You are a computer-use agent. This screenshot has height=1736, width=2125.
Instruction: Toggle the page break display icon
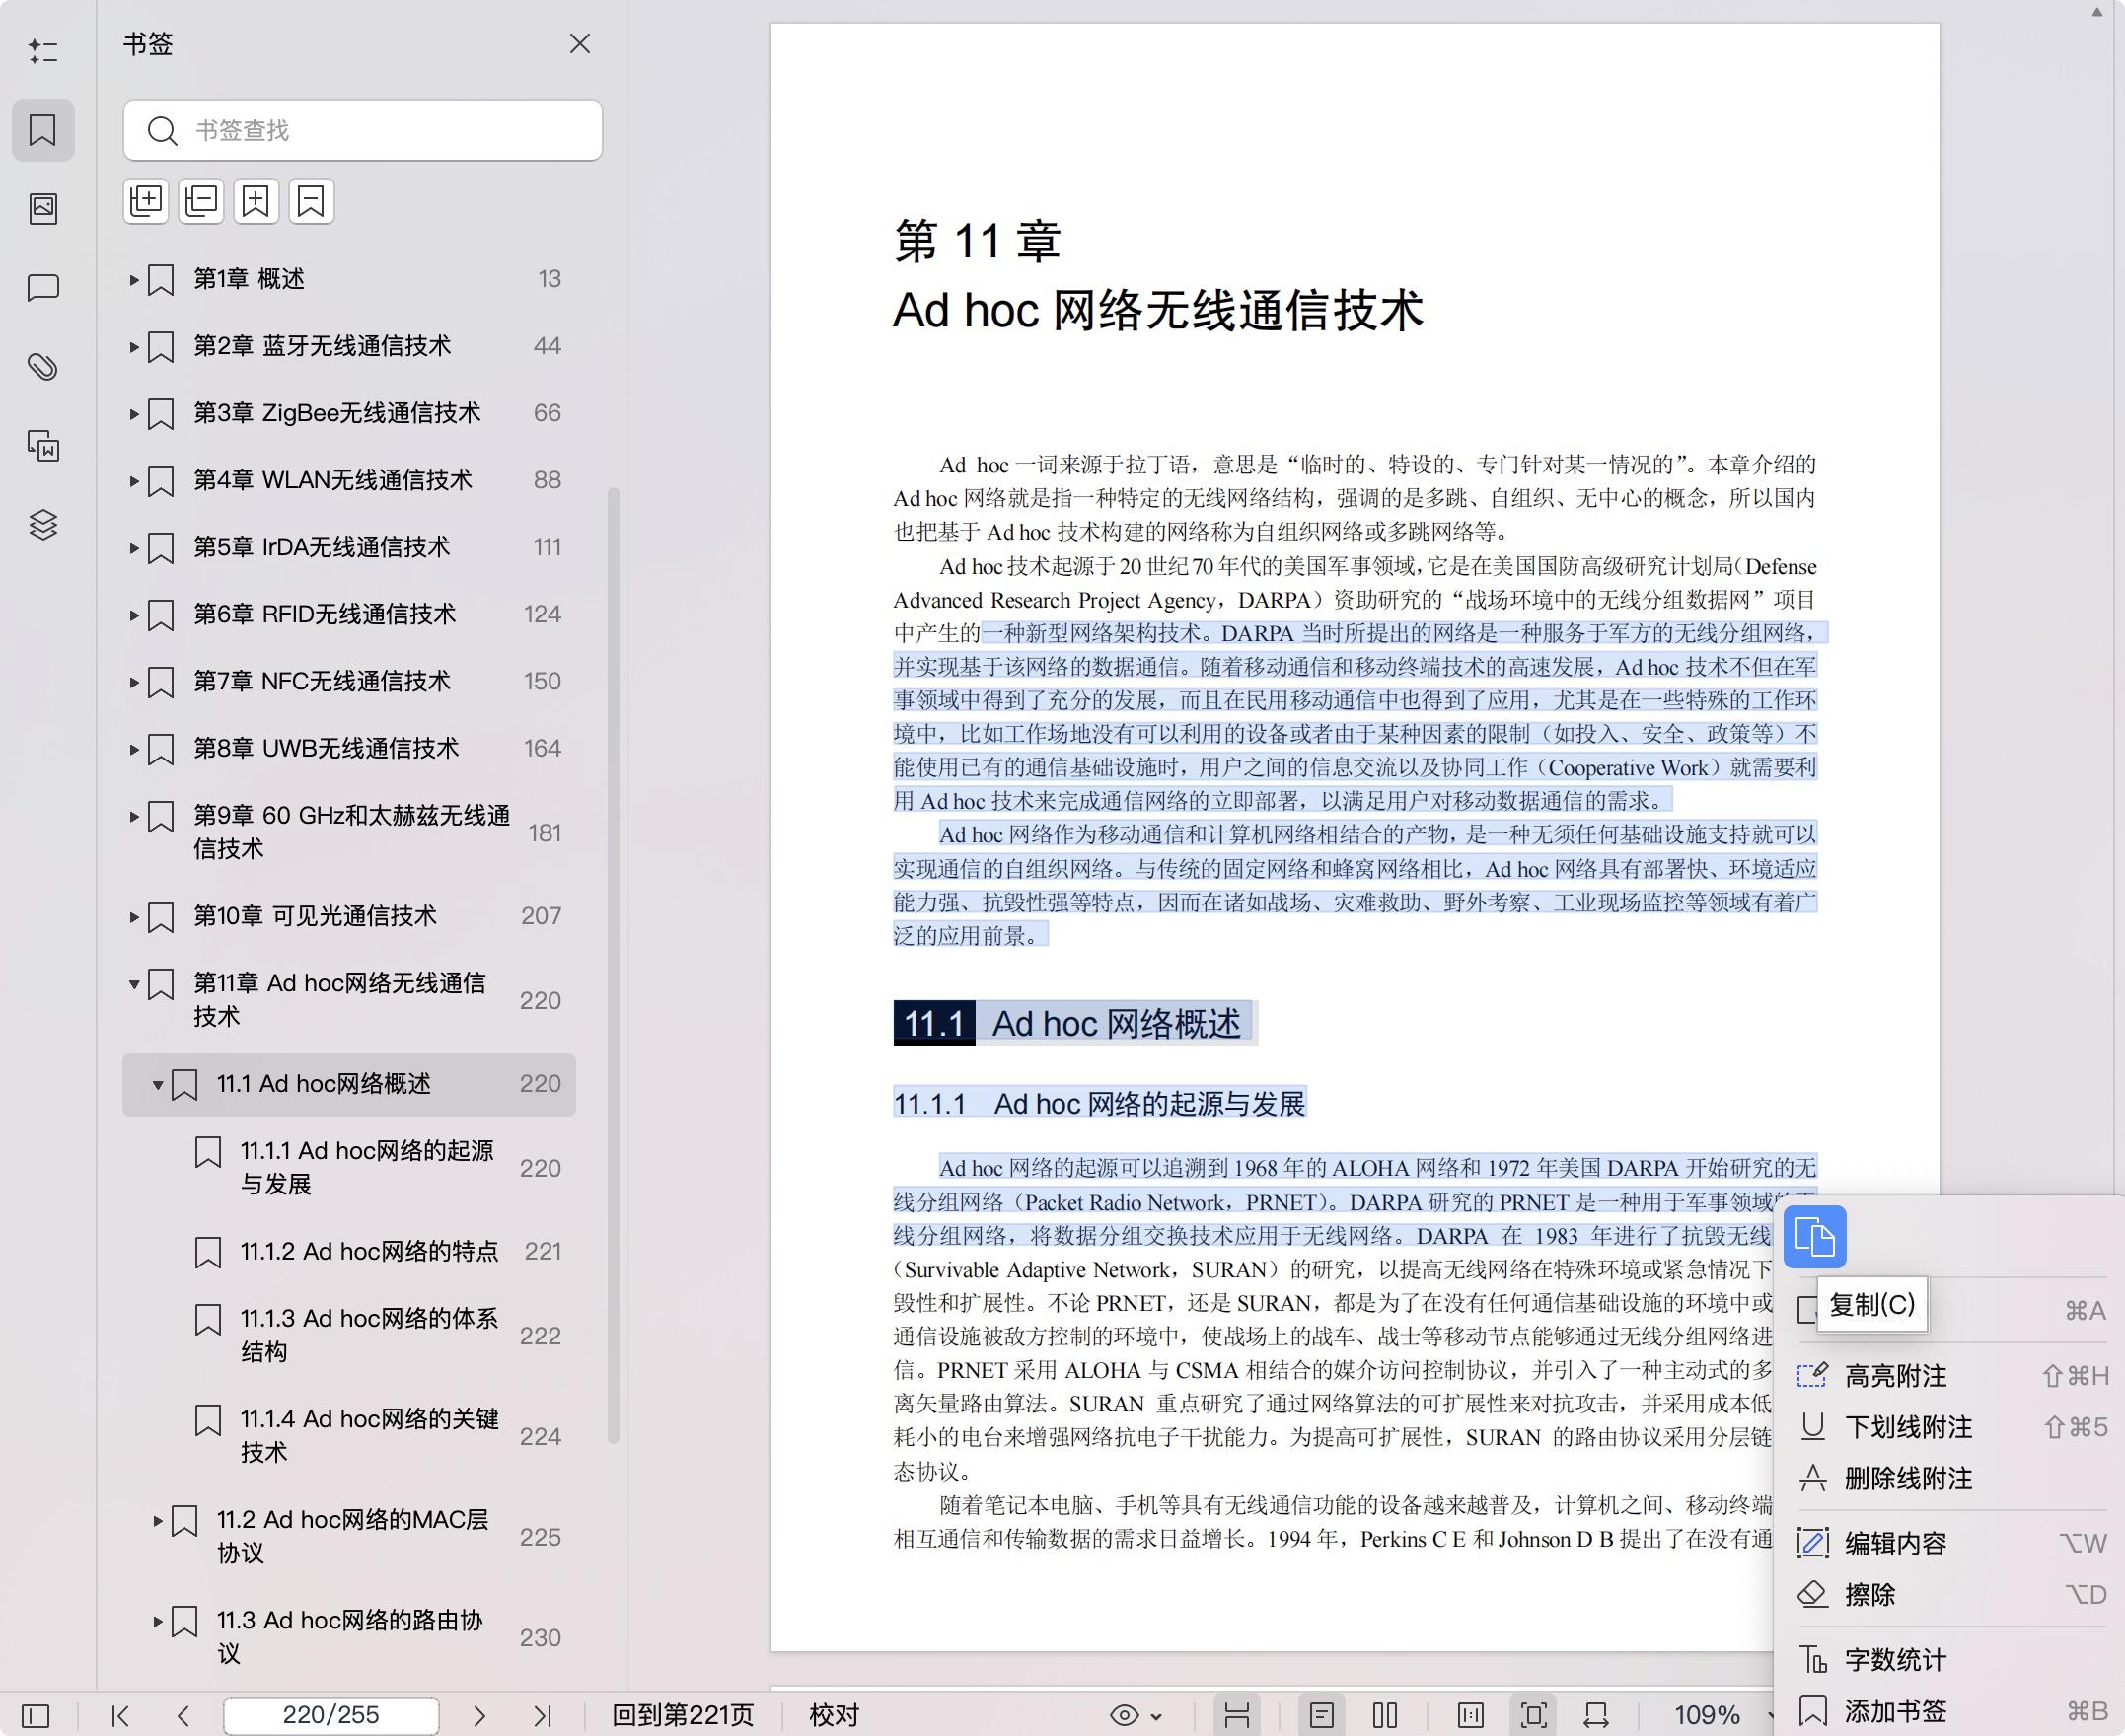coord(1237,1716)
